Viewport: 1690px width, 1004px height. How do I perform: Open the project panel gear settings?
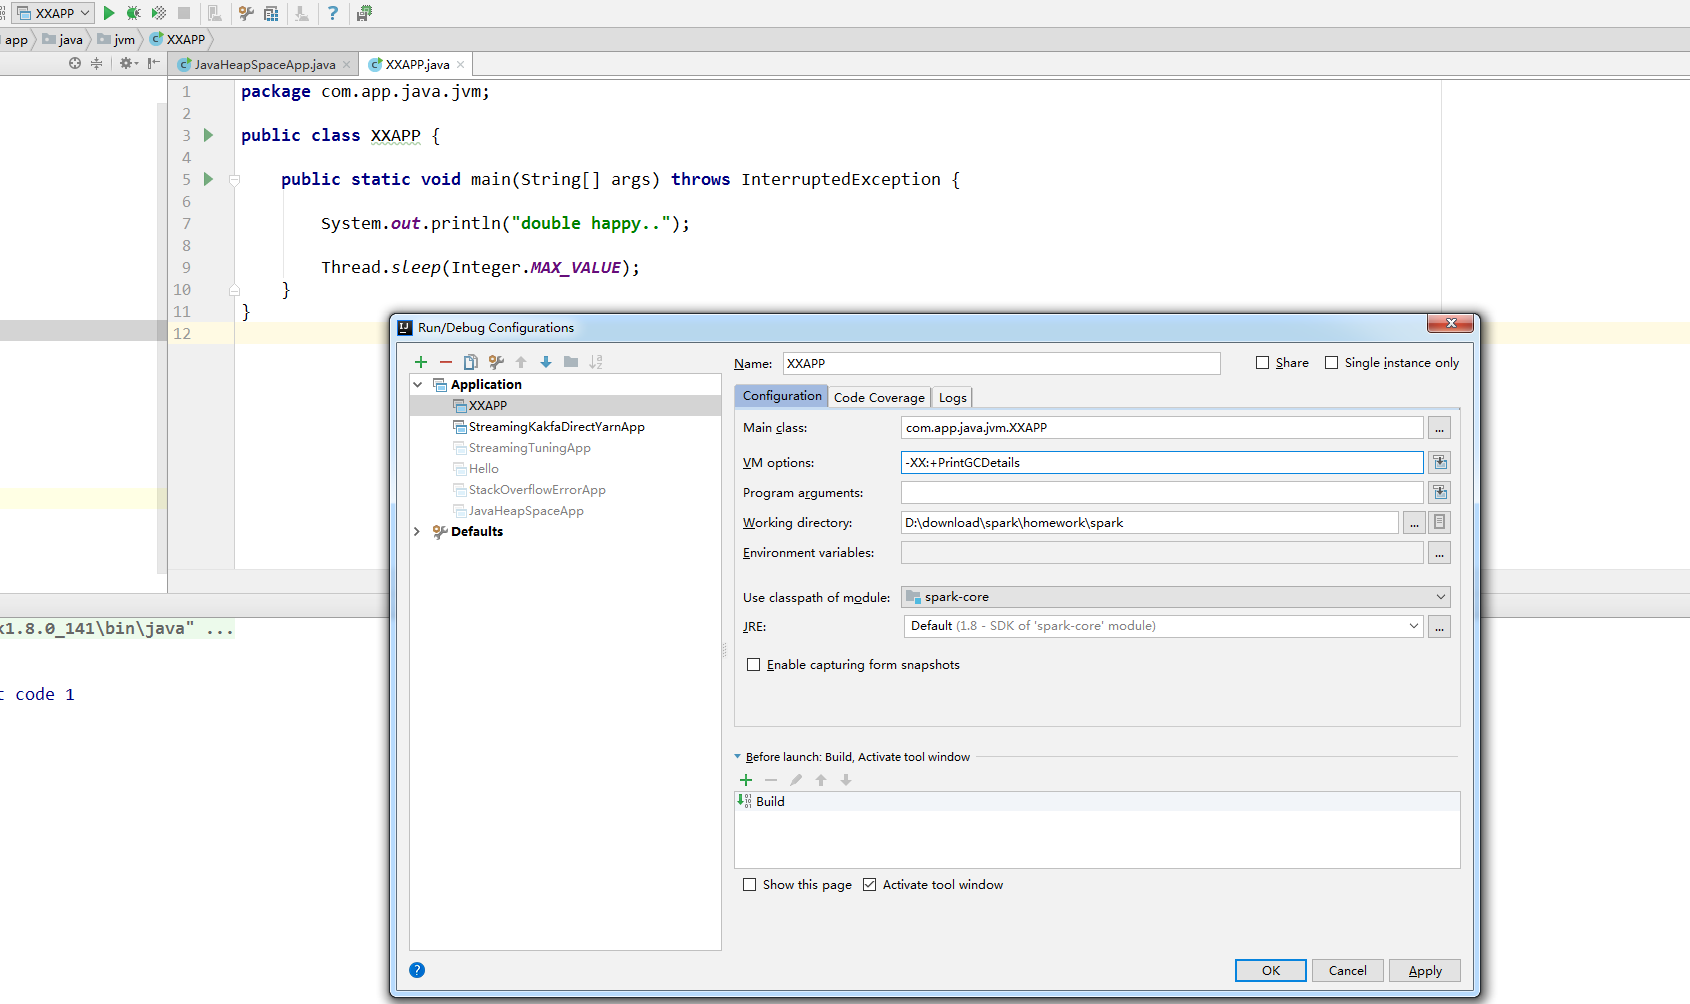point(128,63)
